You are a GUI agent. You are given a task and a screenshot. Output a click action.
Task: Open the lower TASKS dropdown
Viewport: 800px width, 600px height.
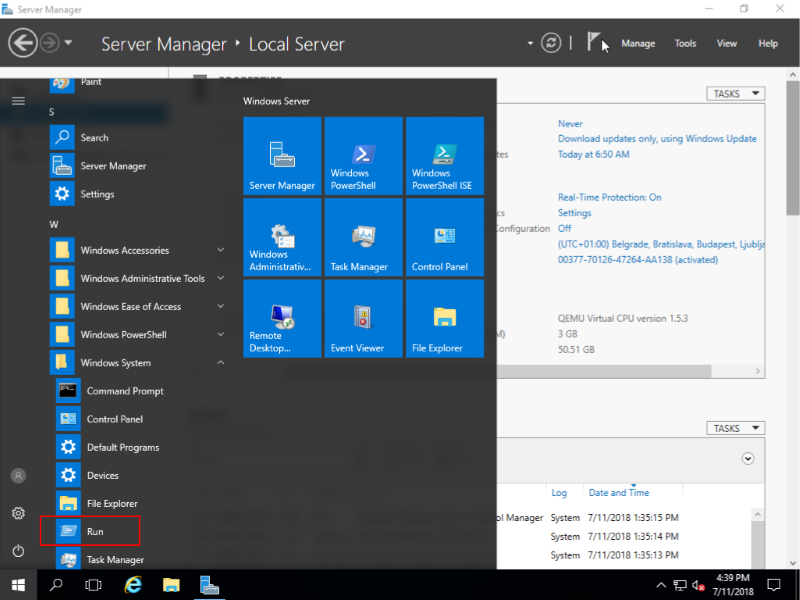pos(735,428)
